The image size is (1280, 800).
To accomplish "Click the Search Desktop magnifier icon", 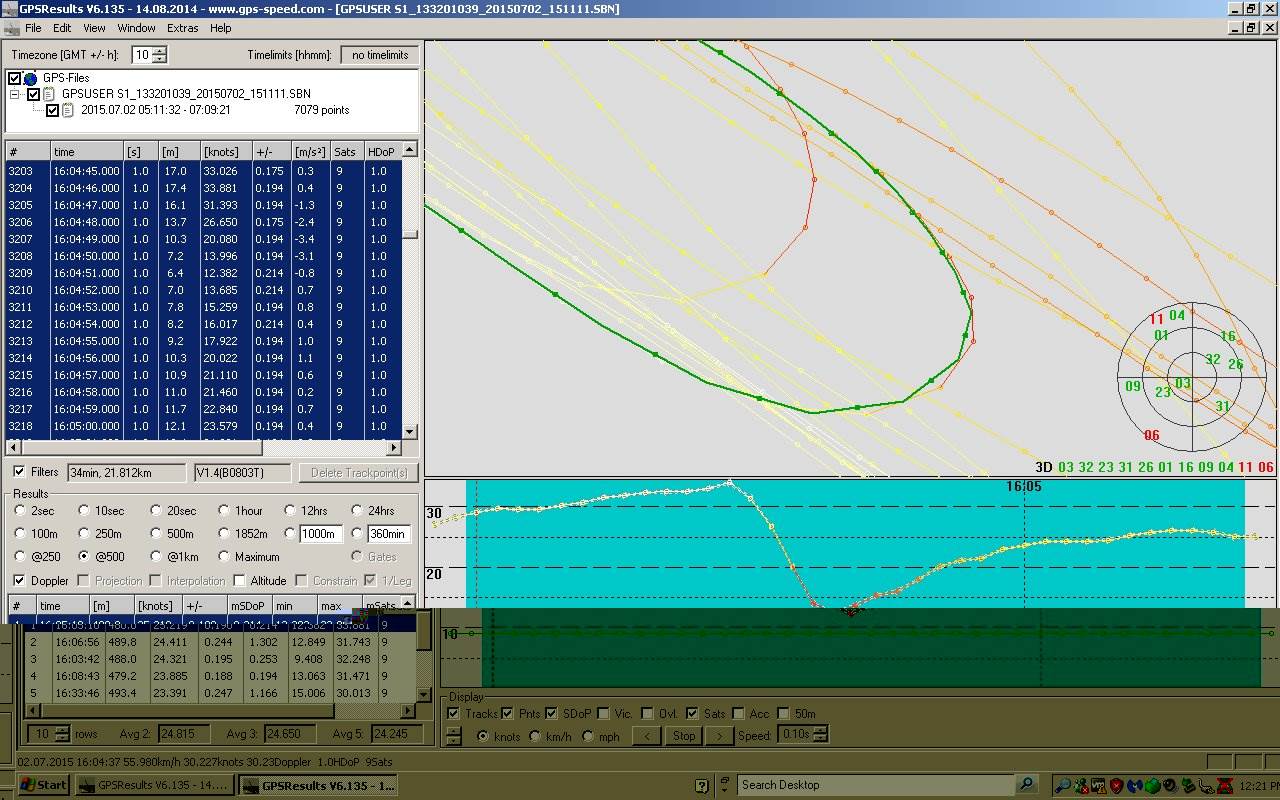I will [1026, 785].
